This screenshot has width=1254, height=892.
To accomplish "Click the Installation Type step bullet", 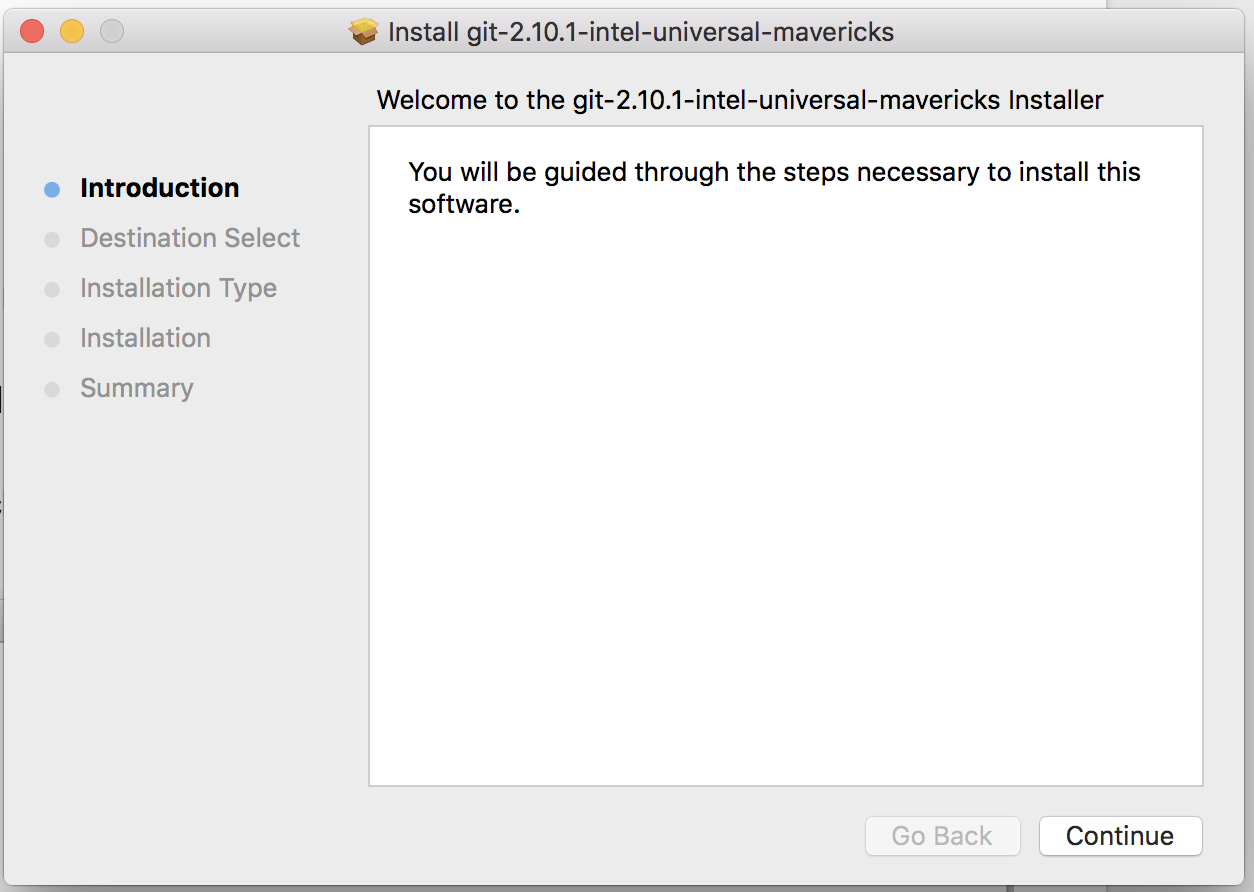I will 52,289.
